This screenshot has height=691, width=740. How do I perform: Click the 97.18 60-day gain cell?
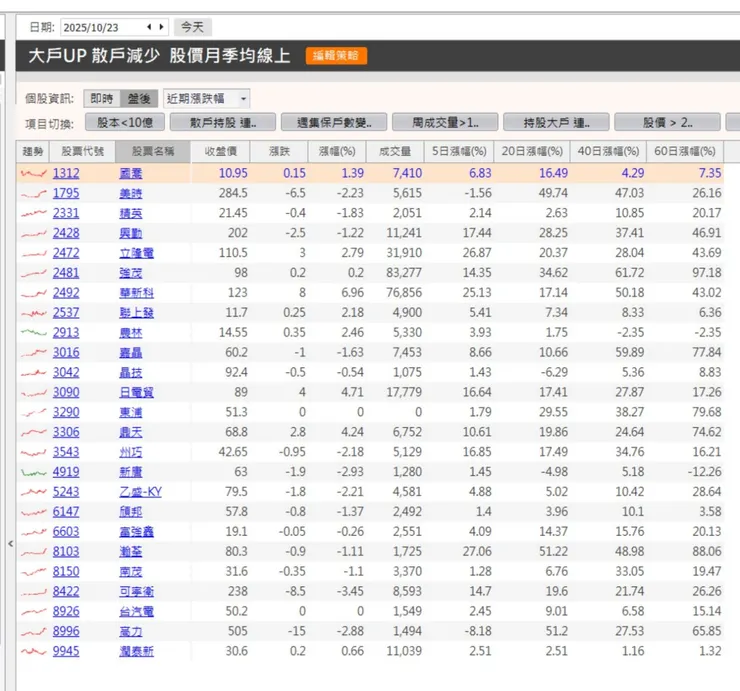tap(706, 273)
